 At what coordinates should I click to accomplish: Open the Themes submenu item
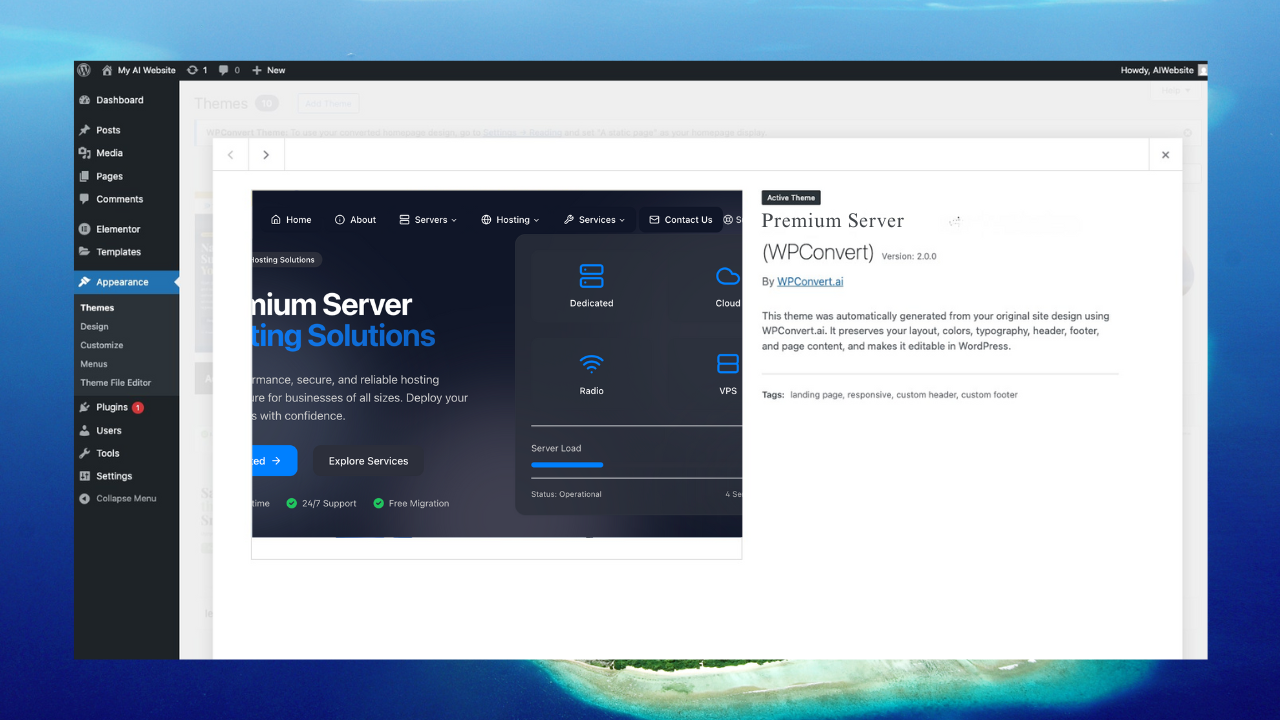click(97, 308)
